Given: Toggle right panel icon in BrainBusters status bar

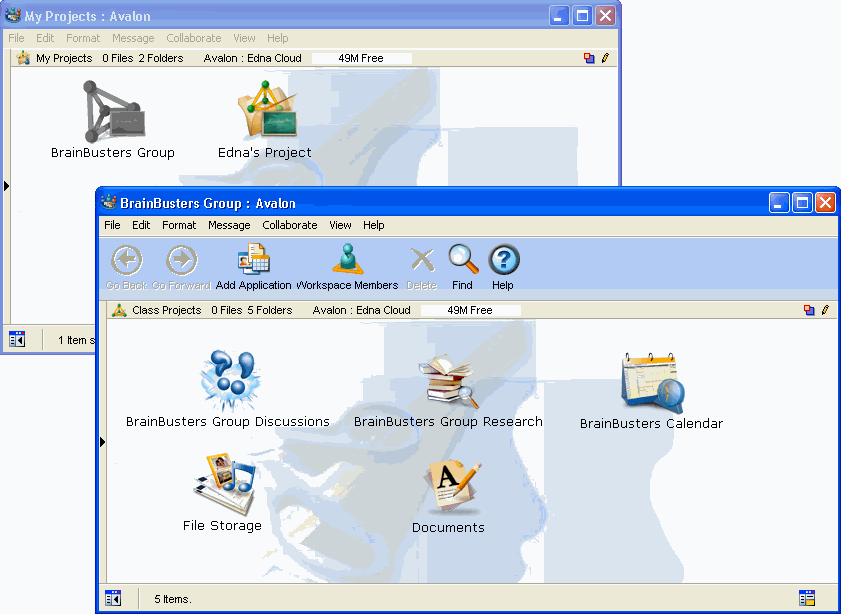Looking at the screenshot, I should pyautogui.click(x=807, y=598).
